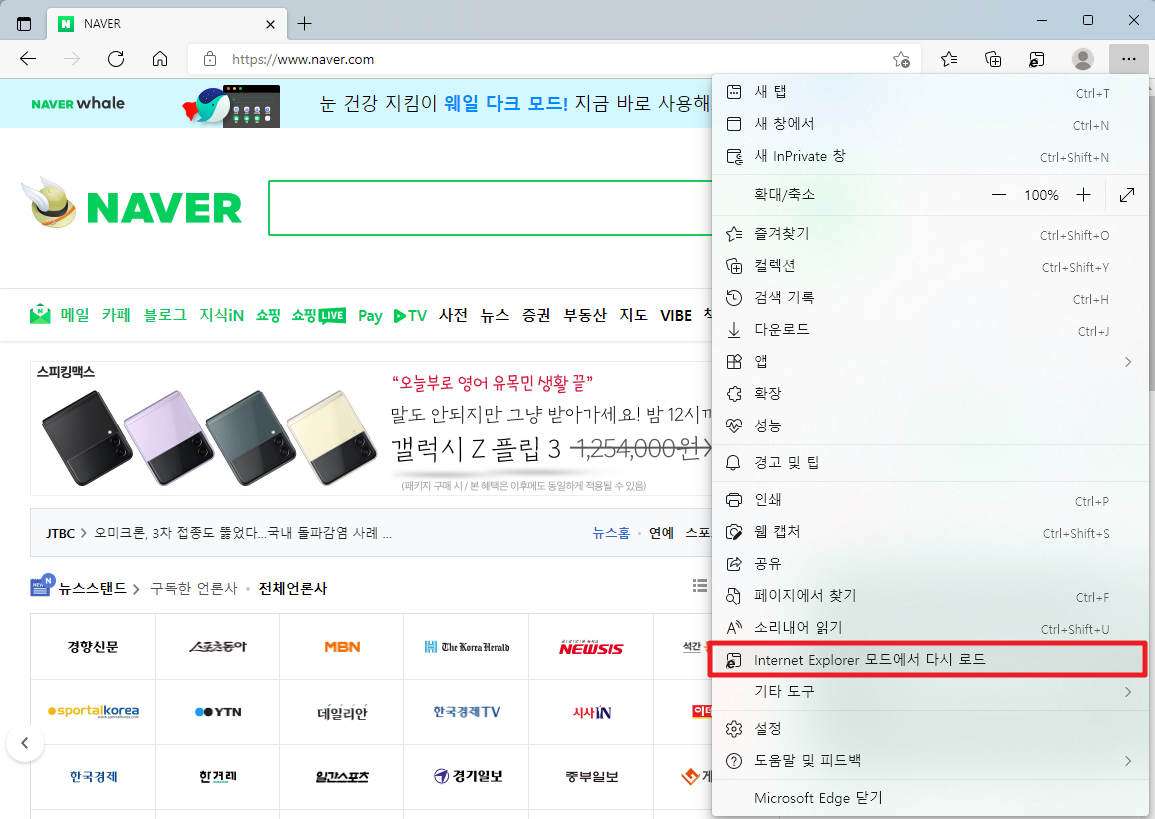Open 증권 link
Screen dimensions: 1155x819
point(536,315)
